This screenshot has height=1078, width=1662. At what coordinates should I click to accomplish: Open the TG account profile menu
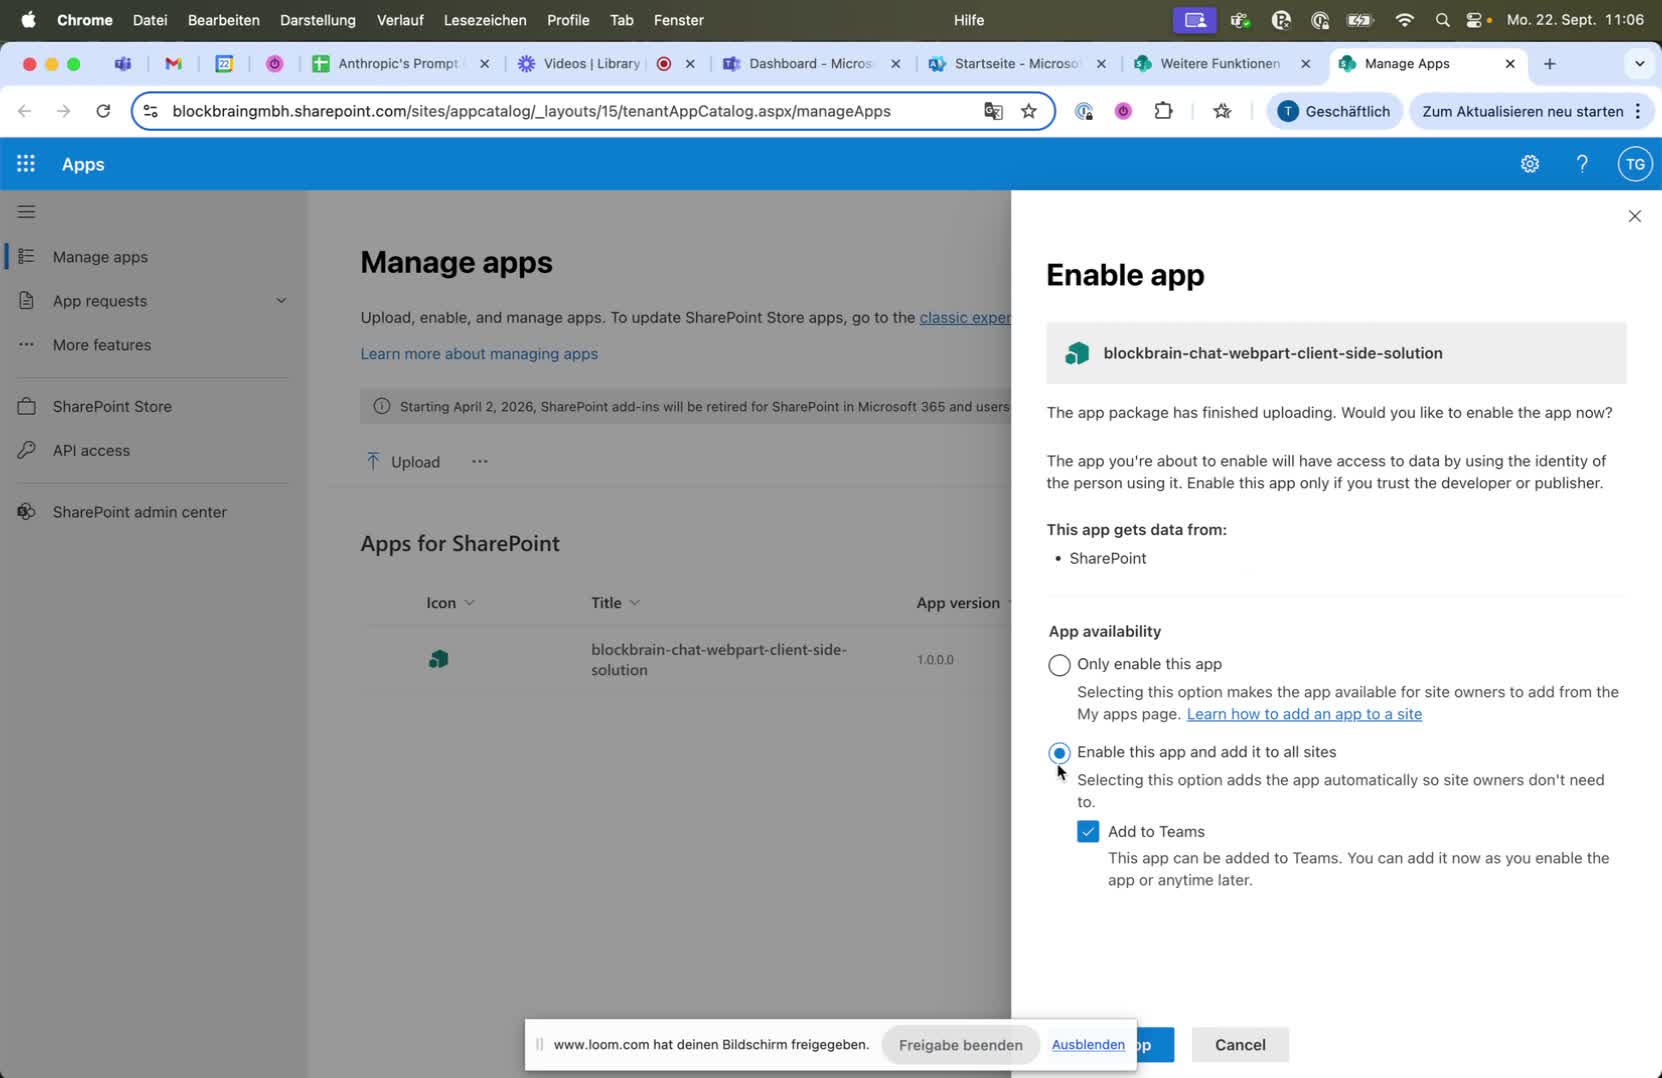[x=1634, y=164]
